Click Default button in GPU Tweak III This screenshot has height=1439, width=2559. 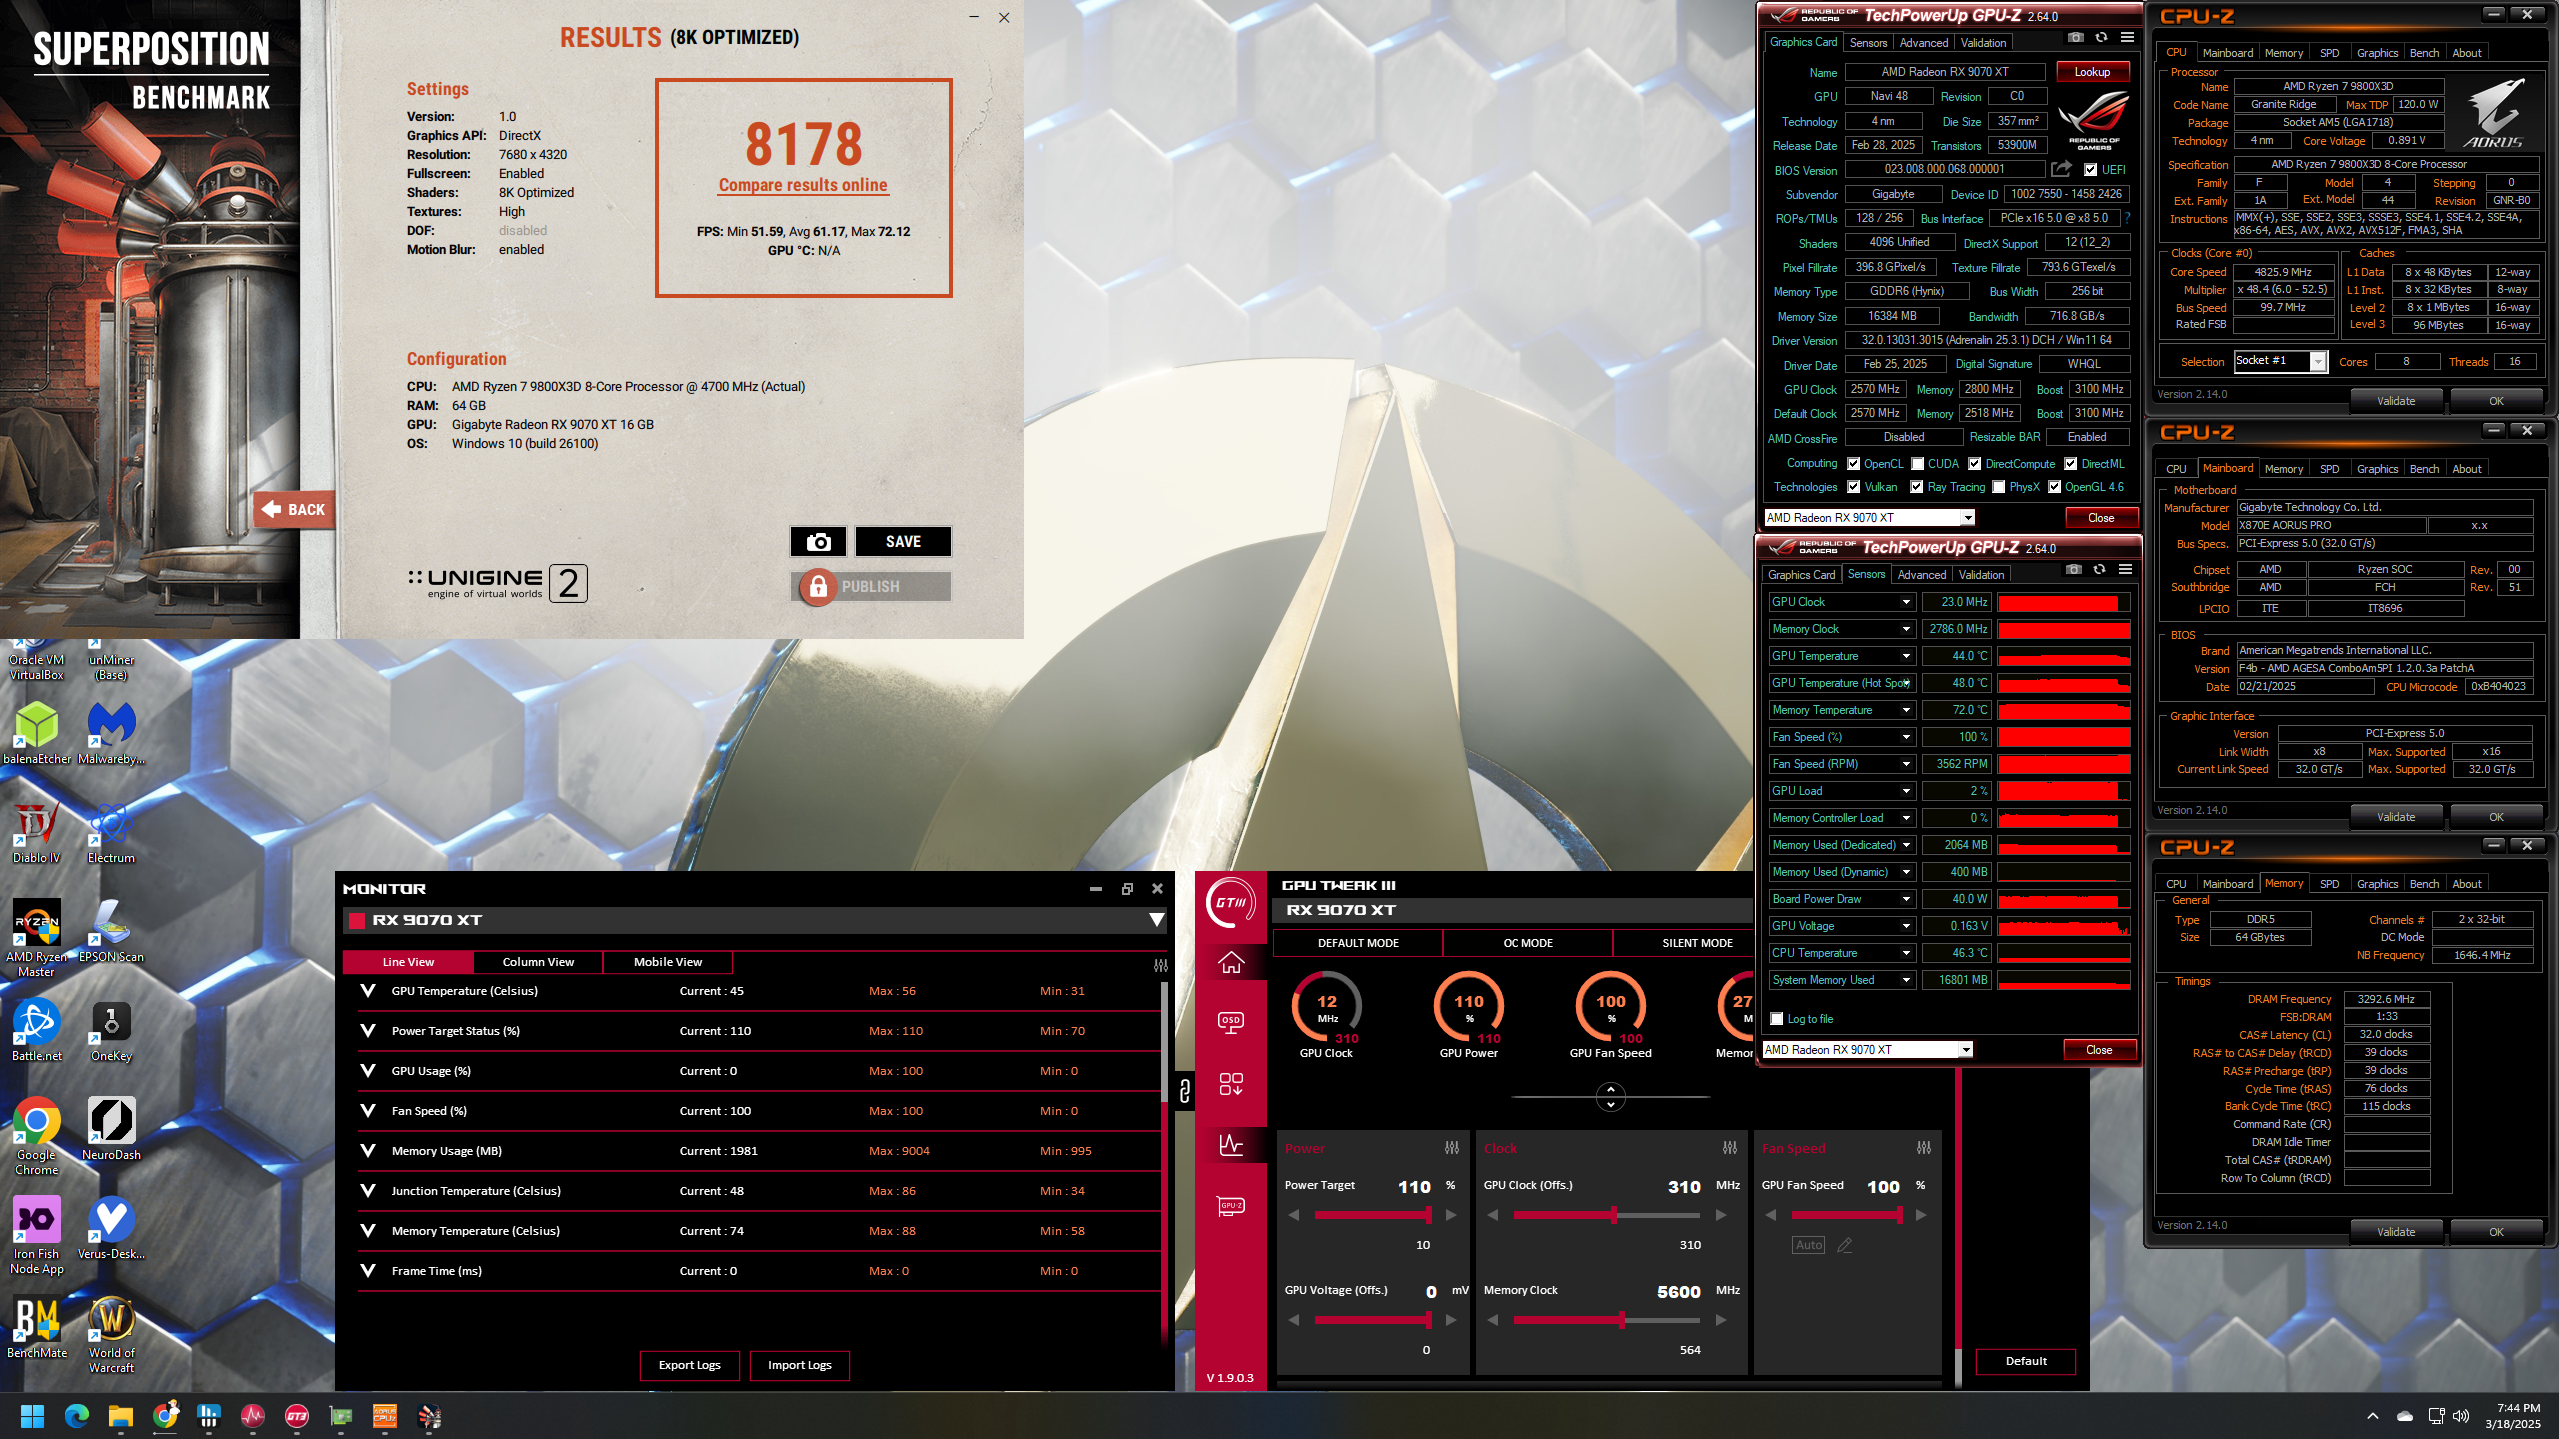[x=2026, y=1361]
